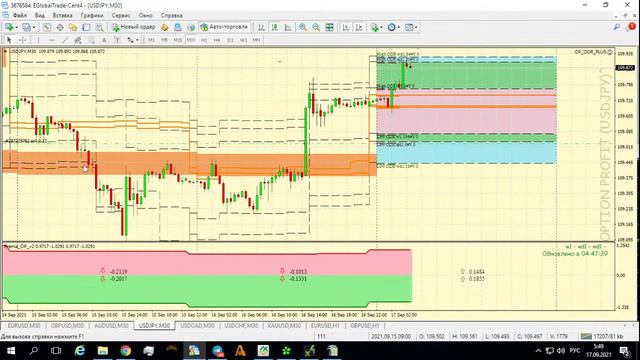640x360 pixels.
Task: Select the text A tool
Action: [x=104, y=40]
